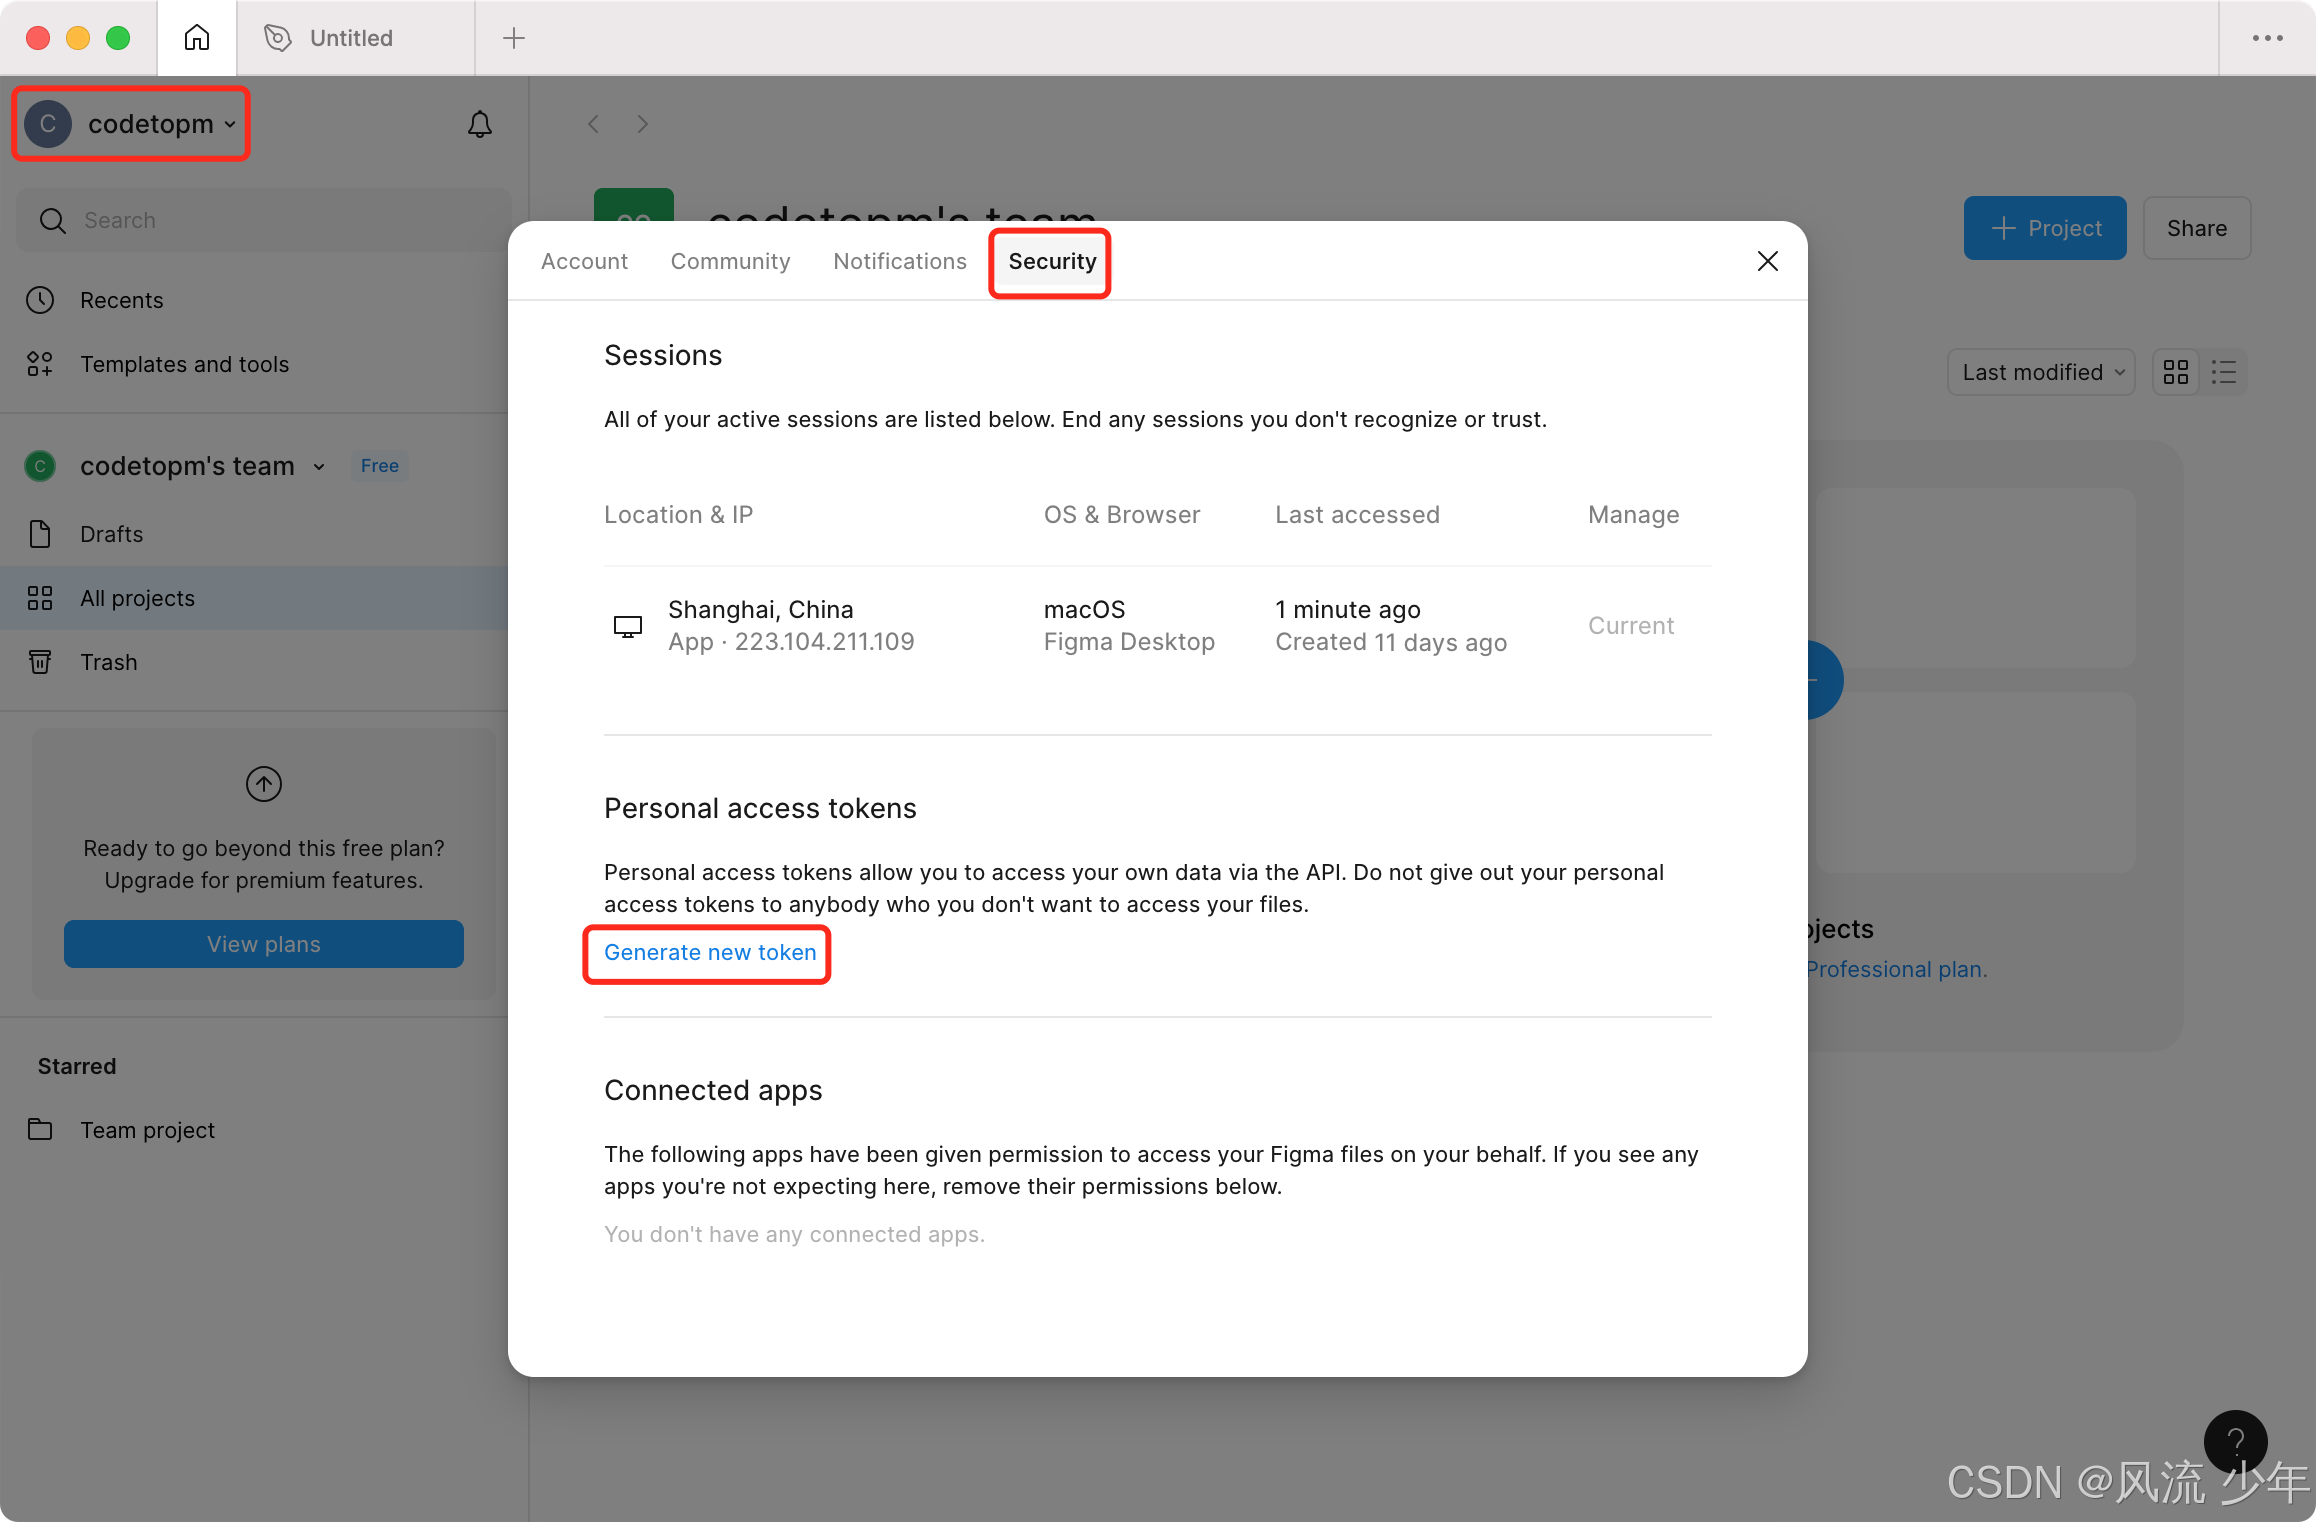Click the Manage column header
Viewport: 2316px width, 1522px height.
(x=1634, y=515)
